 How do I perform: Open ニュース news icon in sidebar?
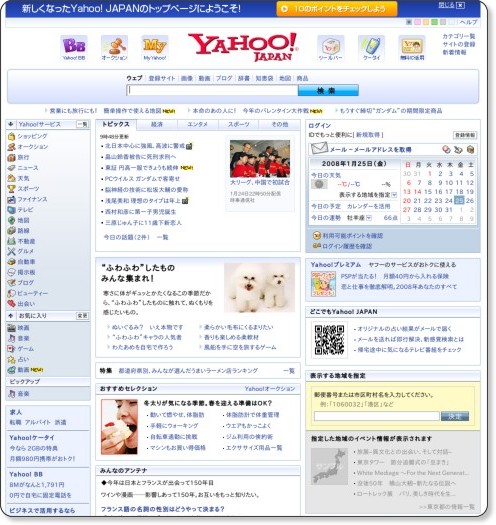(x=11, y=168)
